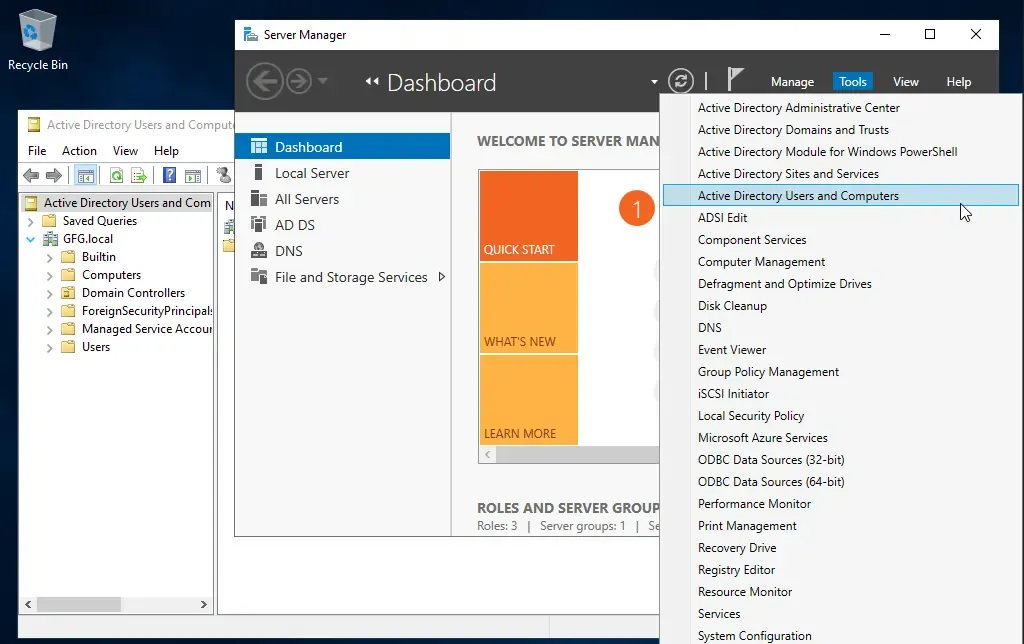Click the DNS sidebar icon
This screenshot has height=644, width=1024.
click(x=259, y=251)
